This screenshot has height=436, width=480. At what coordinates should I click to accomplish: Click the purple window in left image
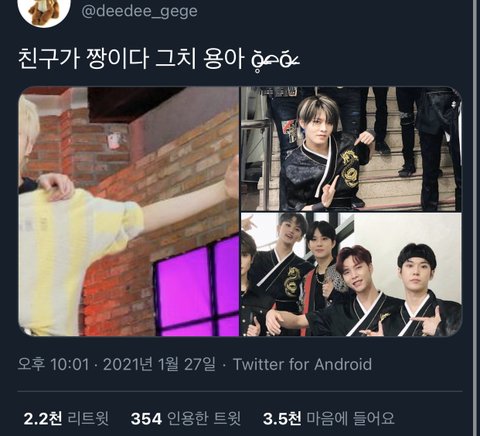(x=197, y=287)
